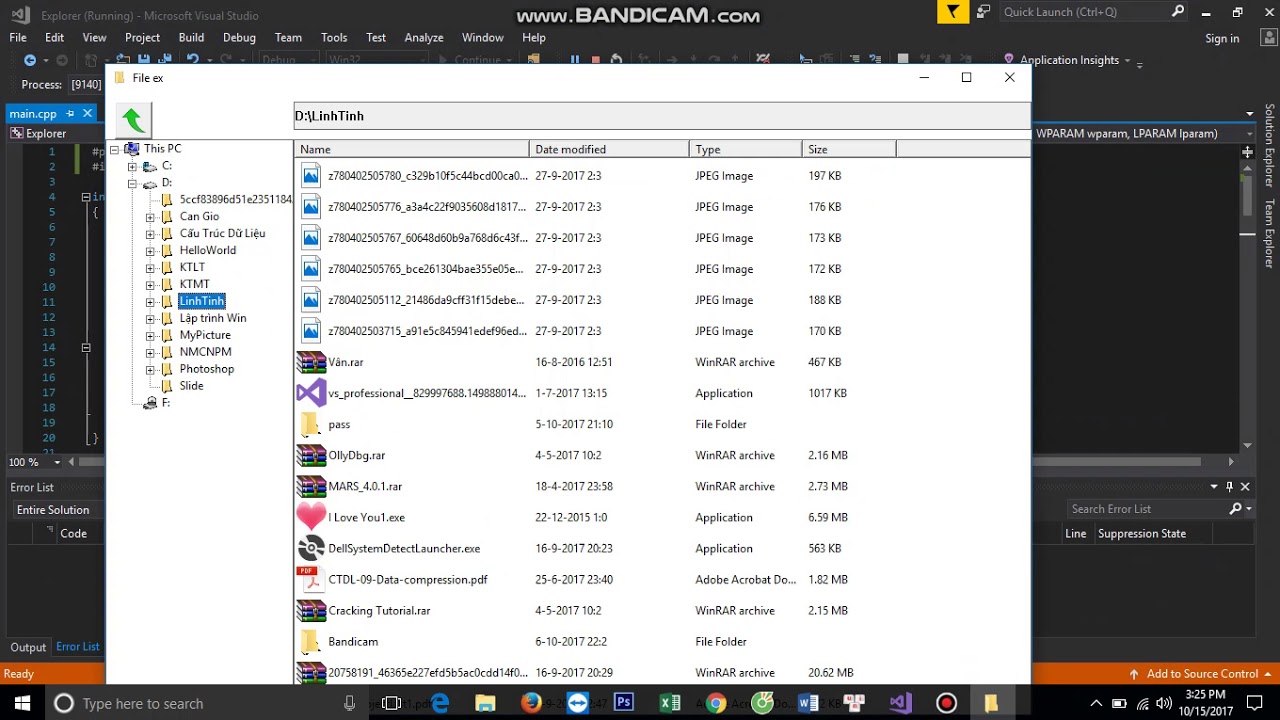Click the Pause debugging icon in toolbar
This screenshot has height=720, width=1280.
point(575,60)
